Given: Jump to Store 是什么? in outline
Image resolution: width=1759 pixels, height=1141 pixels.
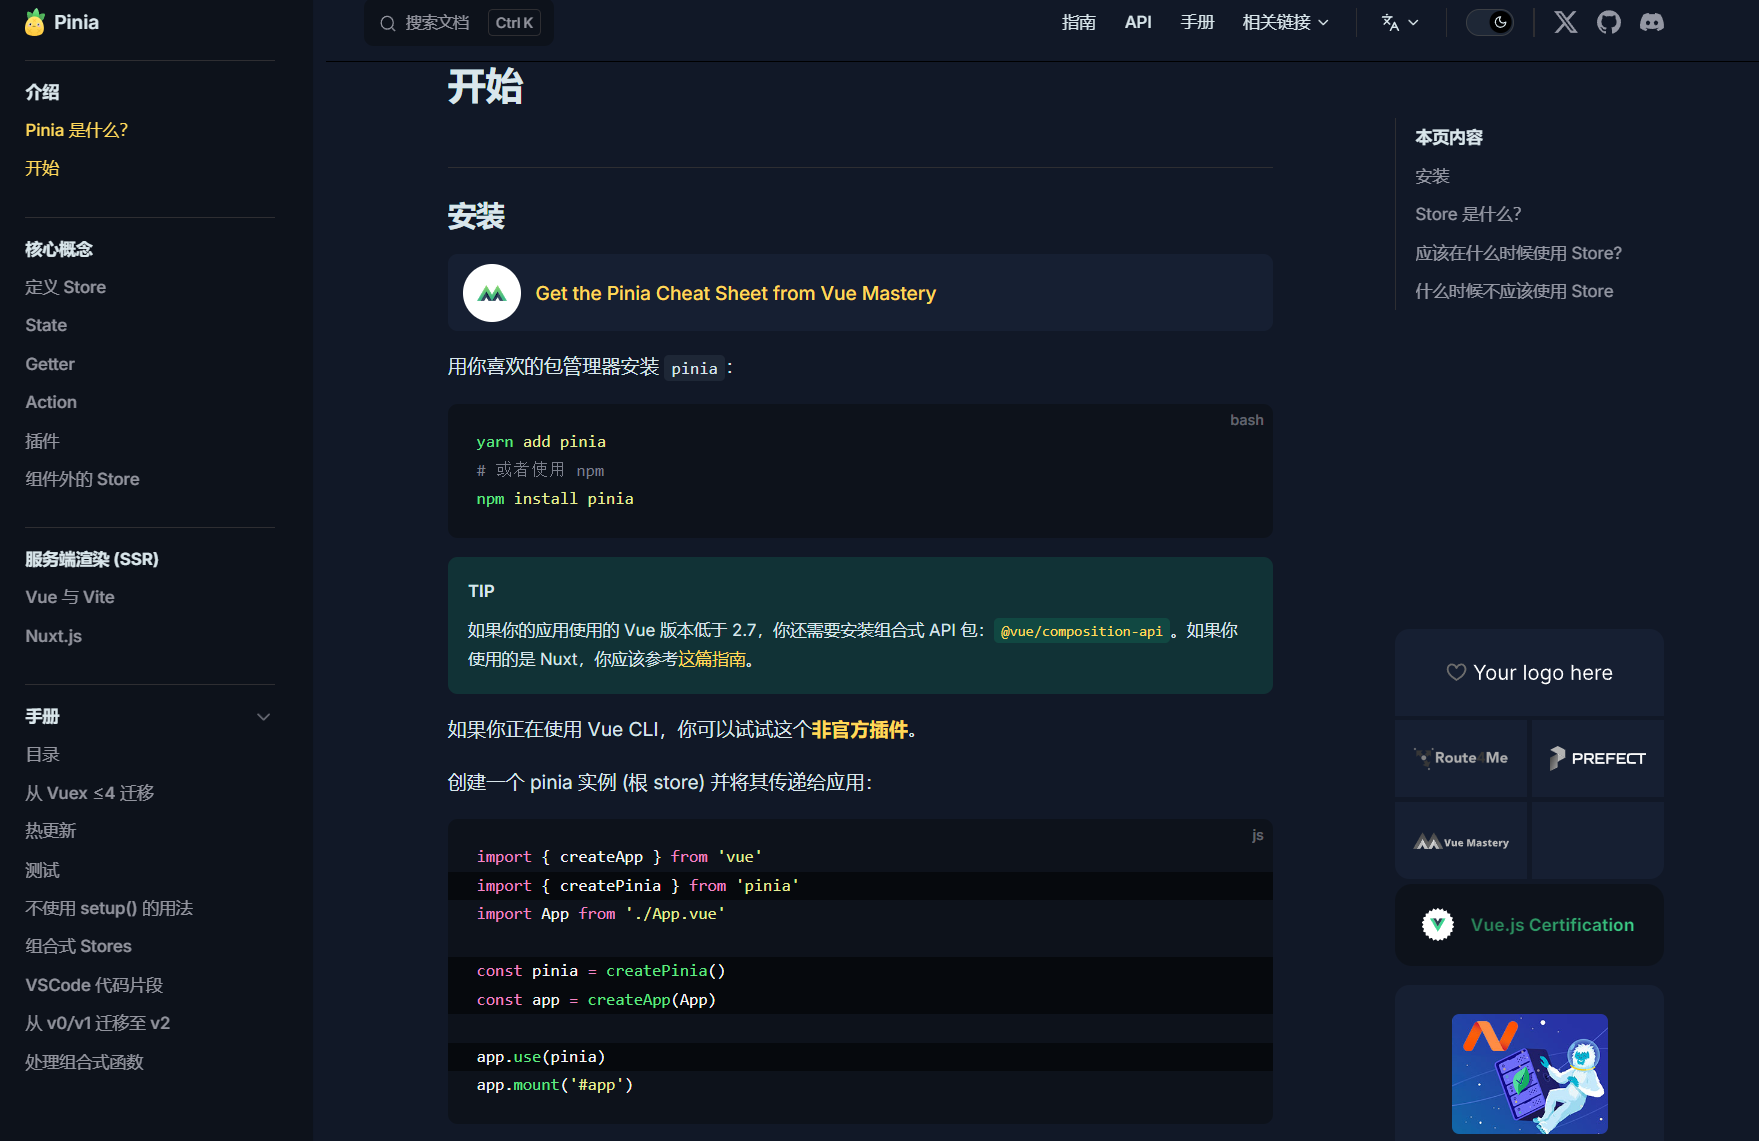Looking at the screenshot, I should click(1468, 214).
